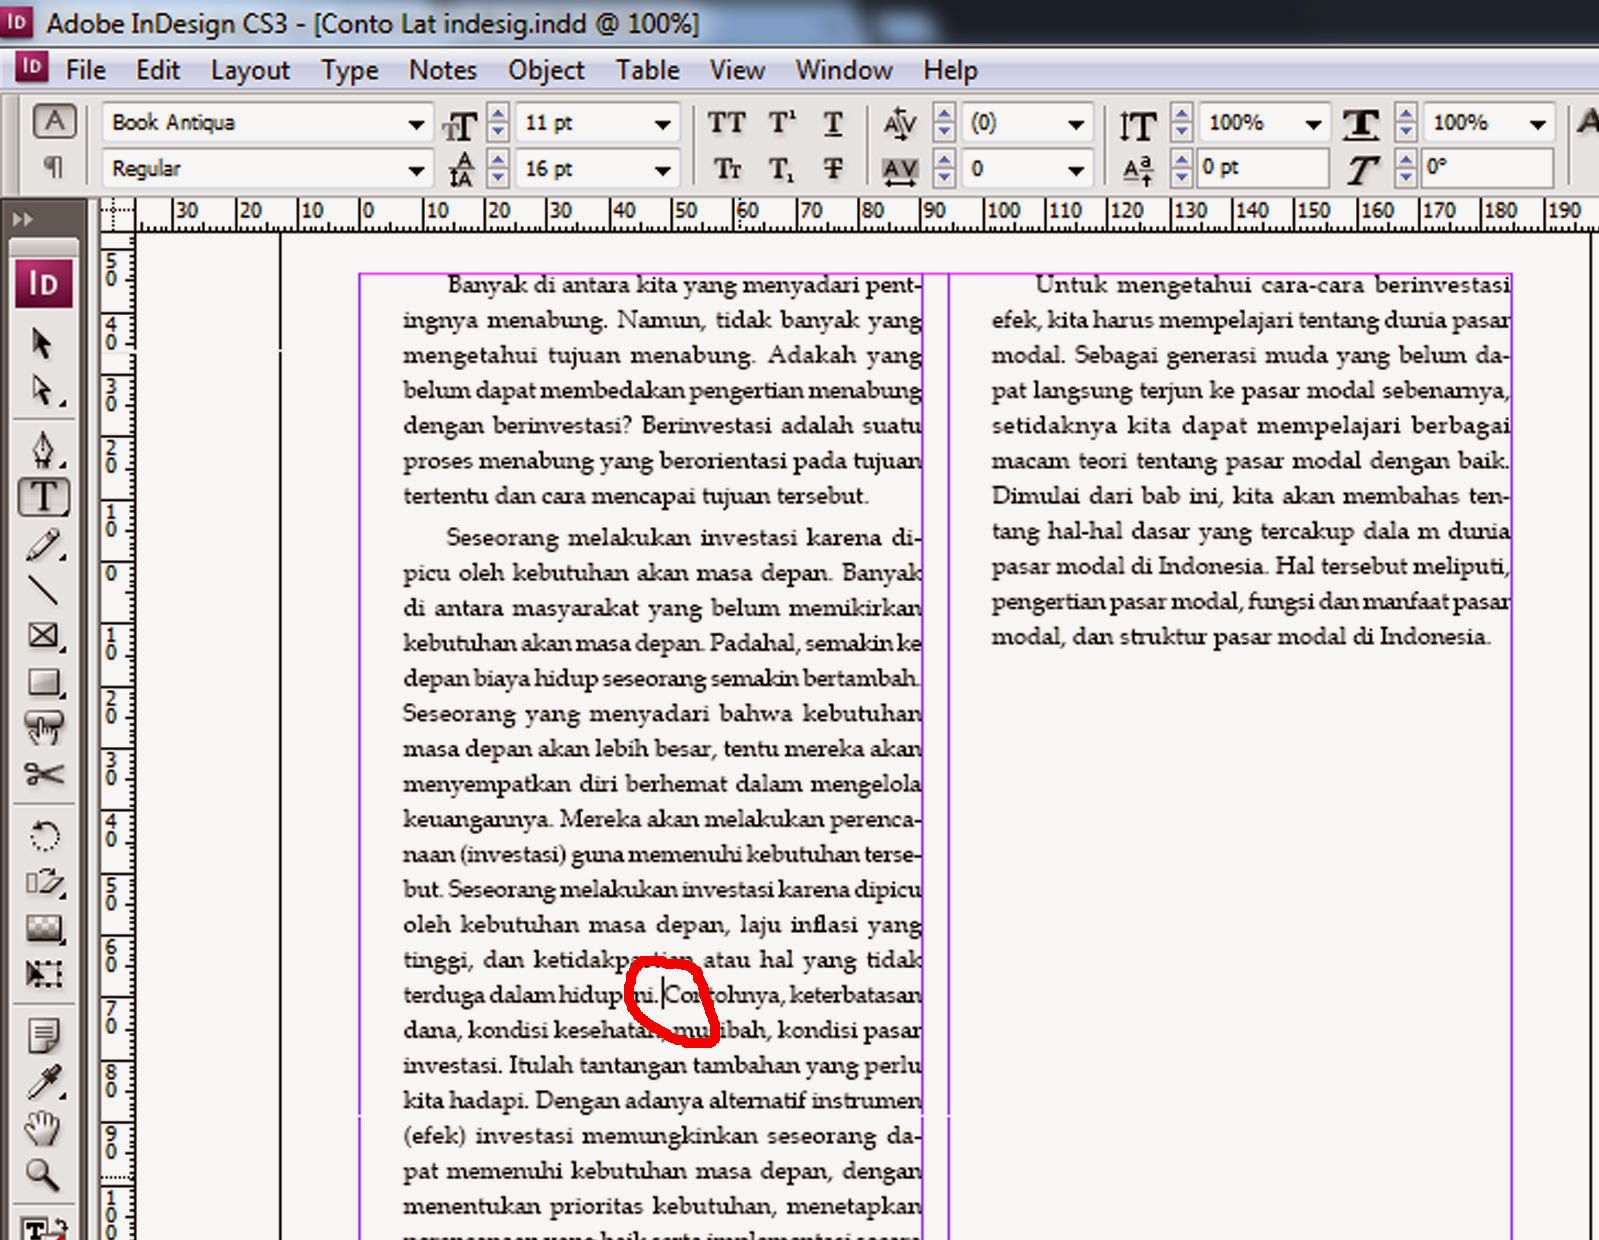The width and height of the screenshot is (1599, 1240).
Task: Toggle Superscript formatting
Action: pos(782,123)
